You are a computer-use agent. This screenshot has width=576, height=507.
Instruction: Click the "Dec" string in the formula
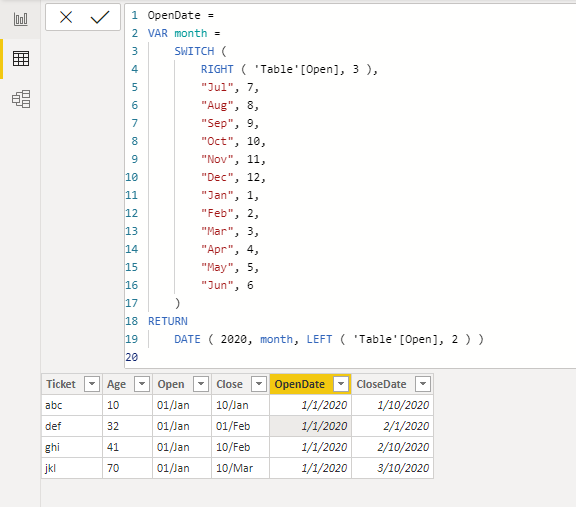[x=217, y=177]
